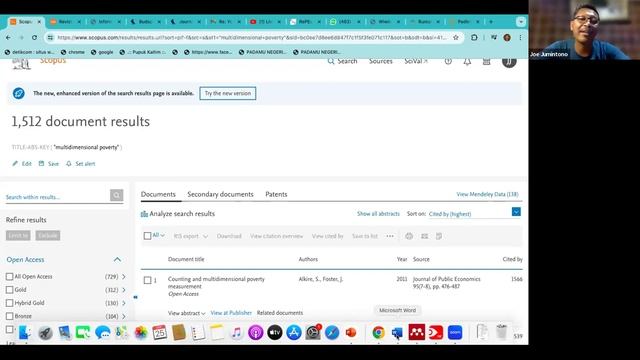Viewport: 640px width, 360px height.
Task: Expand the Gold filter arrow
Action: pos(124,290)
